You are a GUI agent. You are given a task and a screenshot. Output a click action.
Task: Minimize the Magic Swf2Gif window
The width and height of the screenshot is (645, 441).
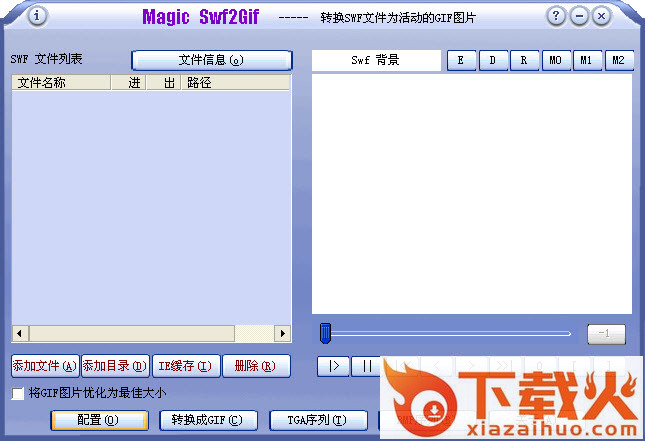coord(579,16)
